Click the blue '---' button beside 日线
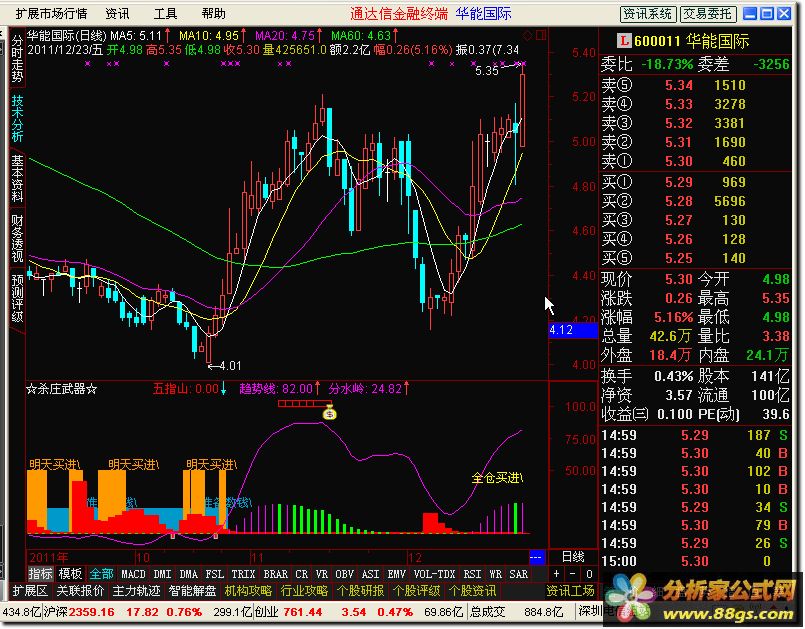 pos(536,557)
